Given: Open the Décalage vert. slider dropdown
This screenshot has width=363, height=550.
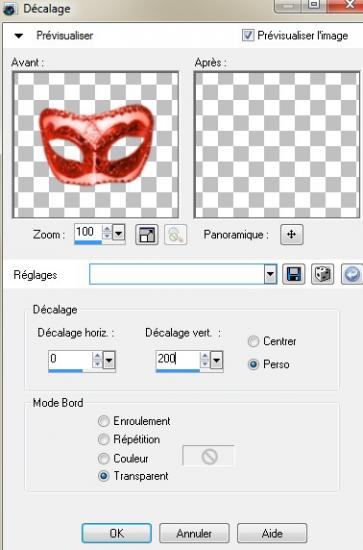Looking at the screenshot, I should 217,360.
